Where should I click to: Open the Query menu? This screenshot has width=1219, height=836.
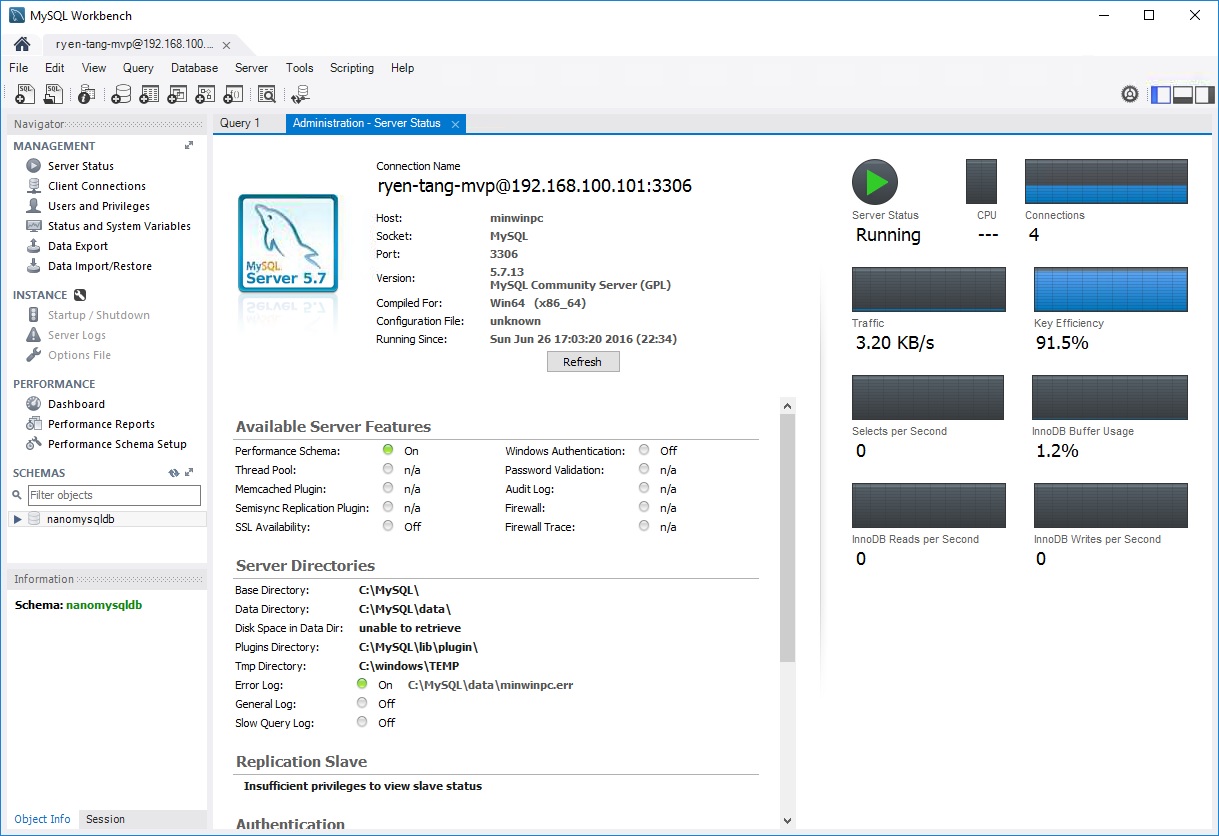[x=138, y=68]
